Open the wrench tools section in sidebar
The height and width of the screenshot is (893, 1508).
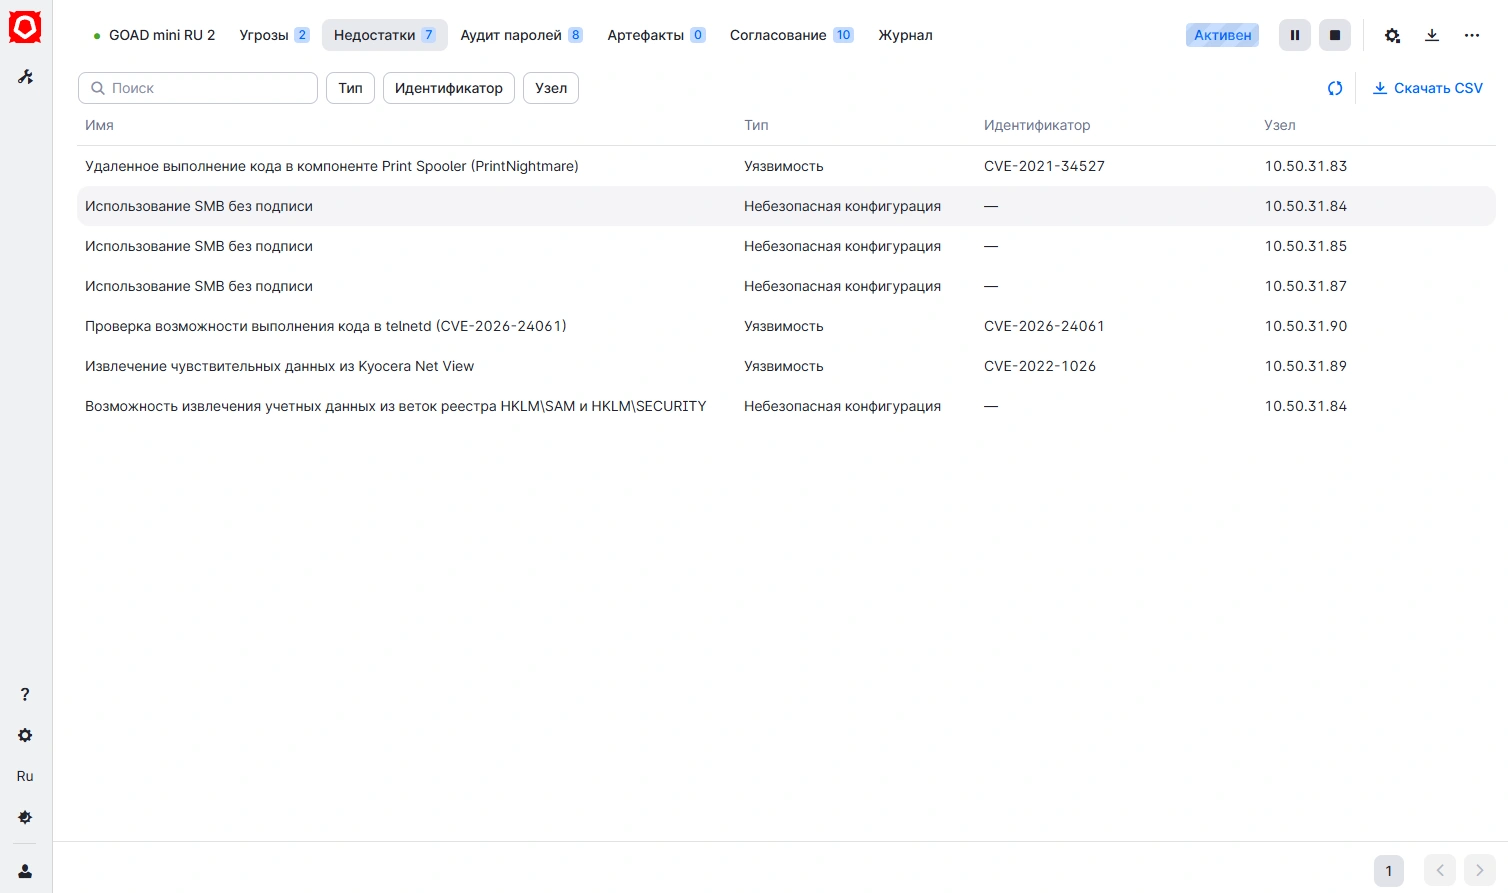tap(25, 77)
